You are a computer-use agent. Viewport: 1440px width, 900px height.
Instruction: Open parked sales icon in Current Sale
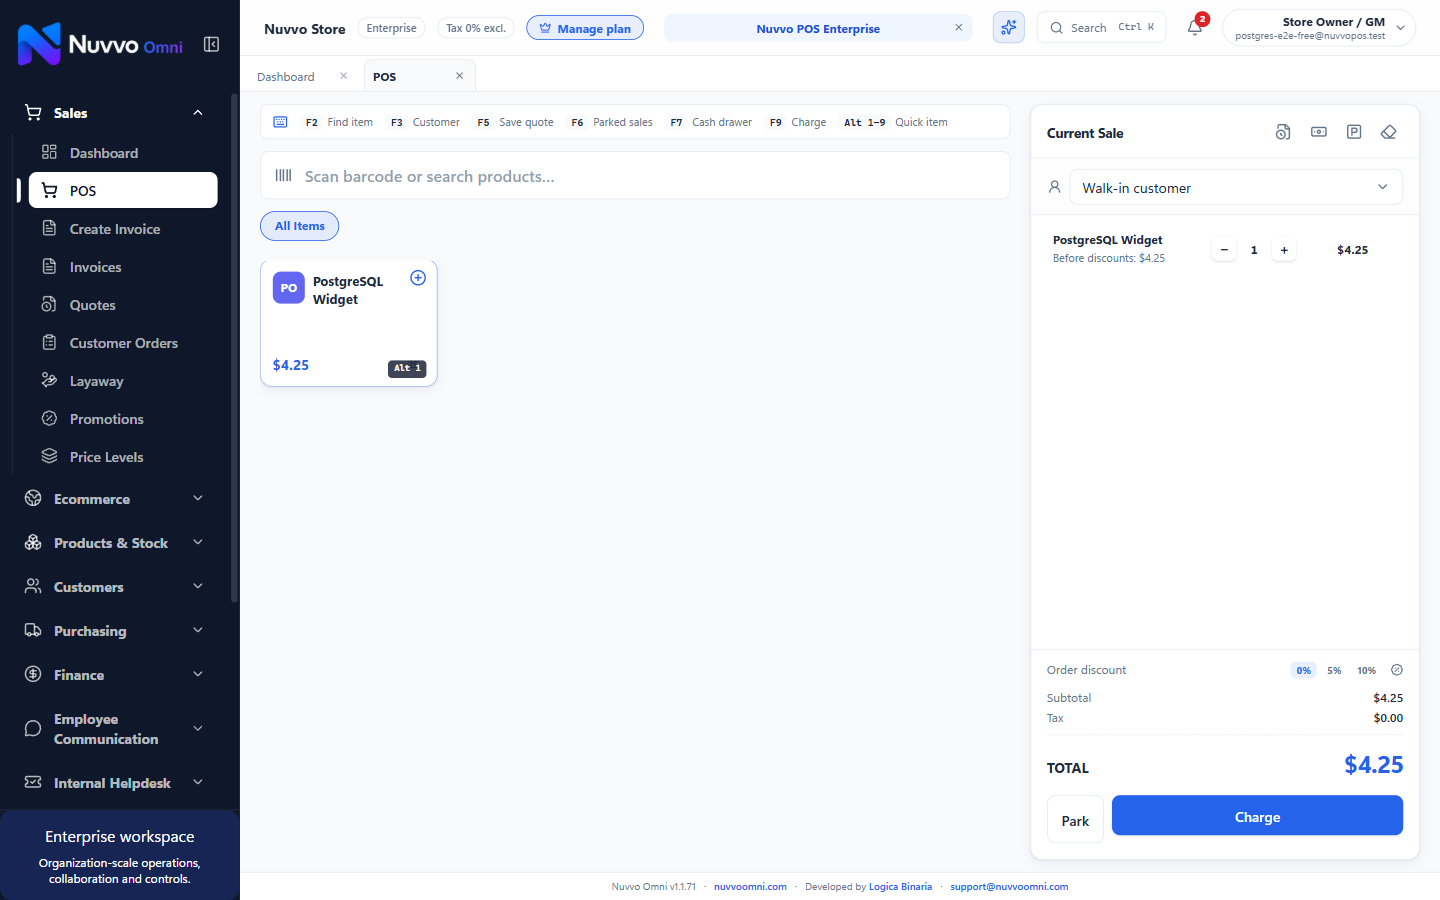[x=1354, y=132]
